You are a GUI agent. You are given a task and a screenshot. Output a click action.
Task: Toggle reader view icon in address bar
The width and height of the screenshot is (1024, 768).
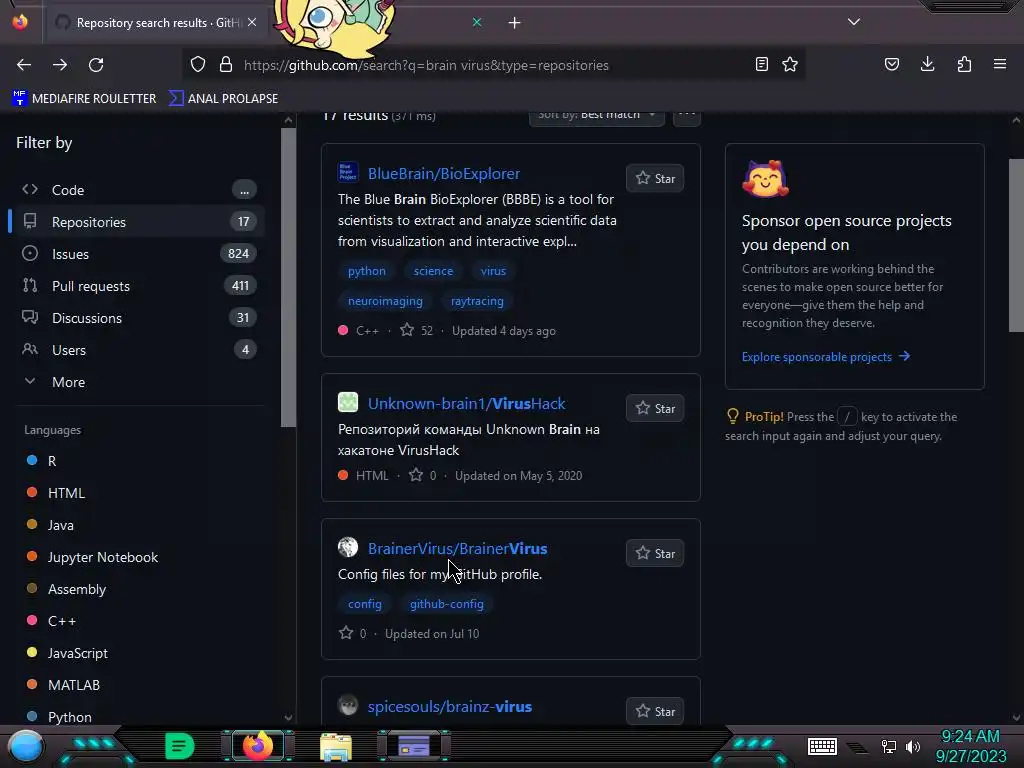(x=761, y=64)
